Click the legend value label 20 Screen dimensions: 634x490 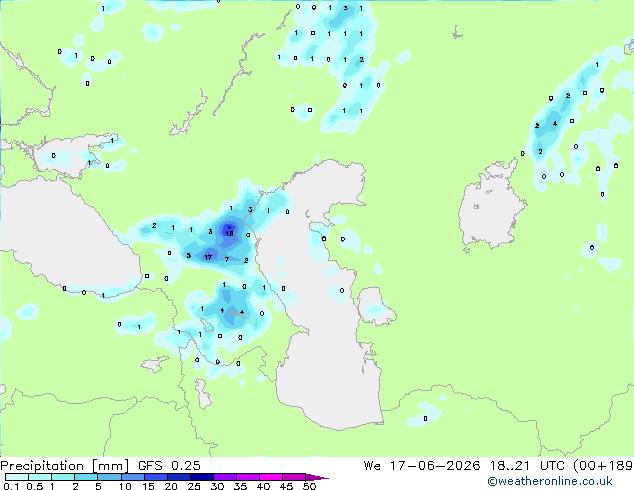click(171, 486)
